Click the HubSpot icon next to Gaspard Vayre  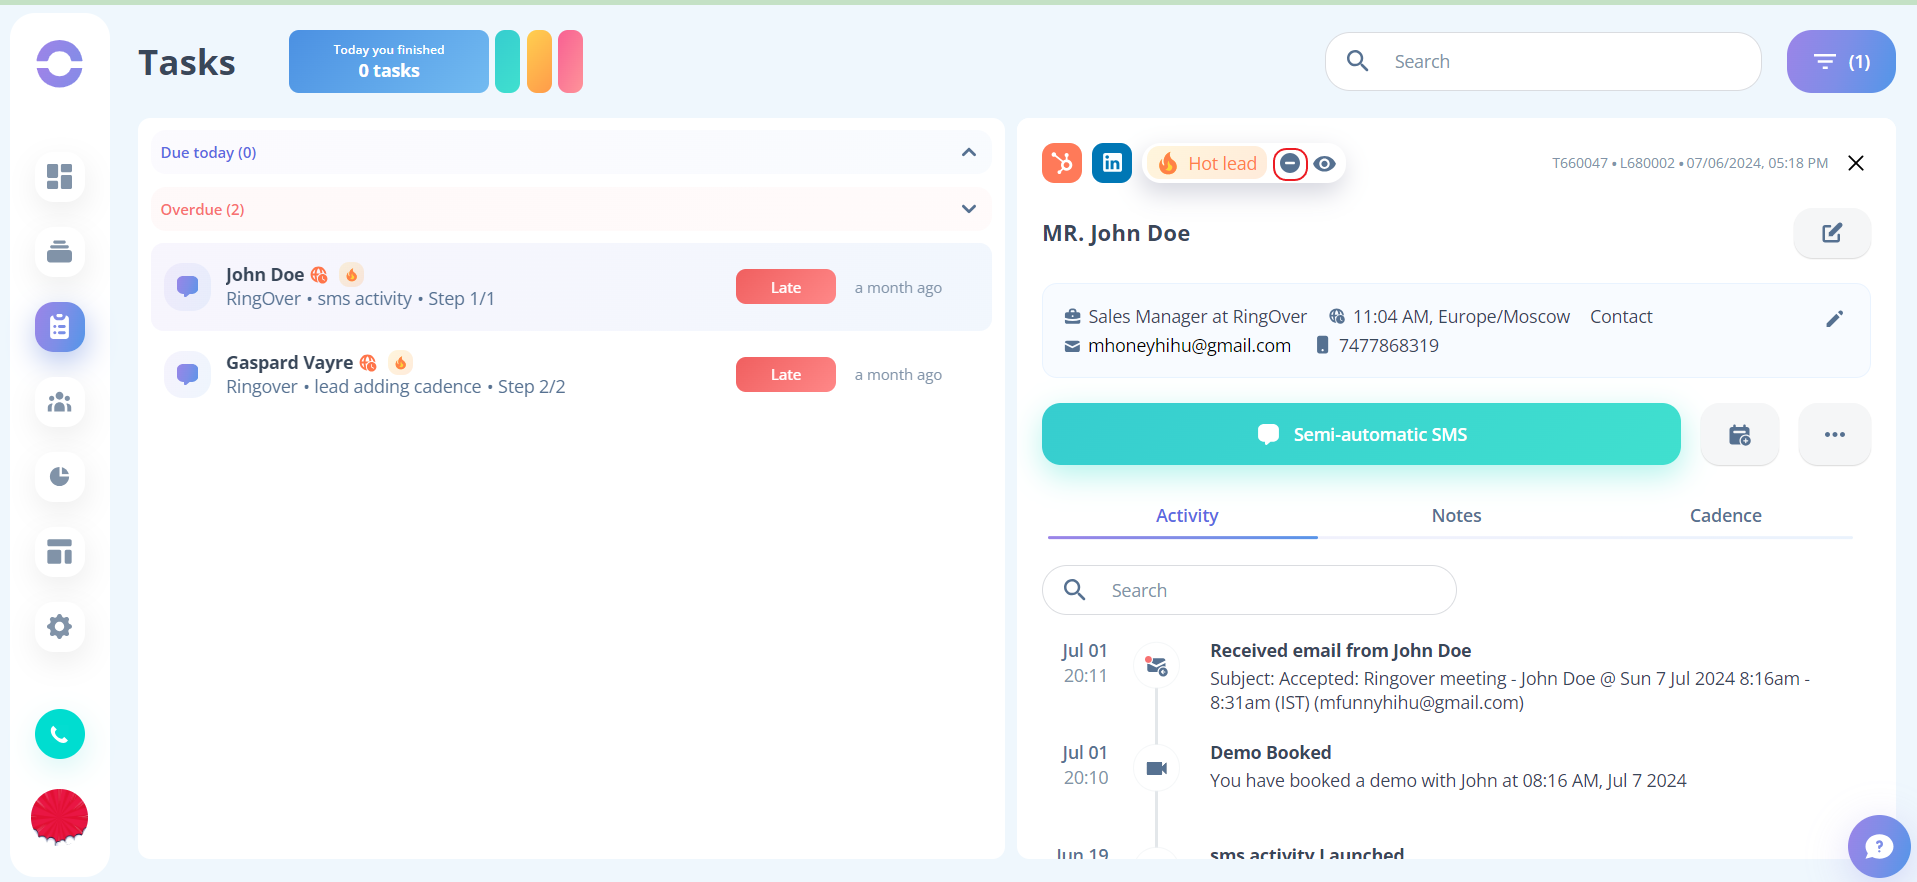(368, 363)
